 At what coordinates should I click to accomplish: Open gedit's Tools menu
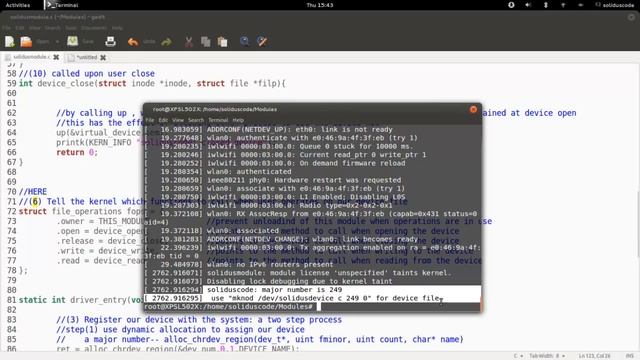click(x=71, y=28)
